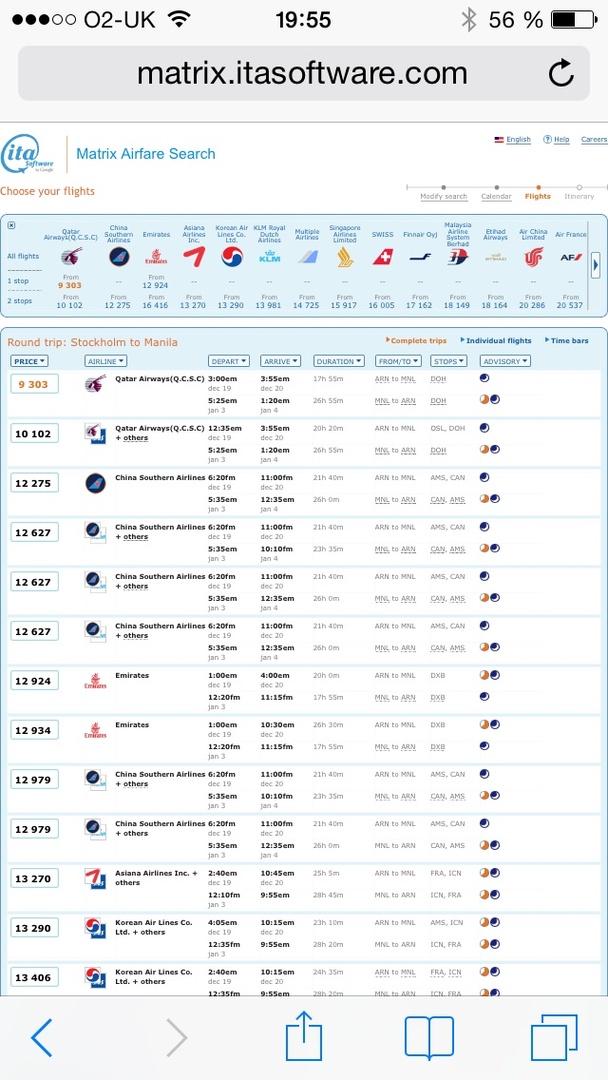This screenshot has height=1080, width=608.
Task: Close the airline matrix with X box
Action: point(11,225)
